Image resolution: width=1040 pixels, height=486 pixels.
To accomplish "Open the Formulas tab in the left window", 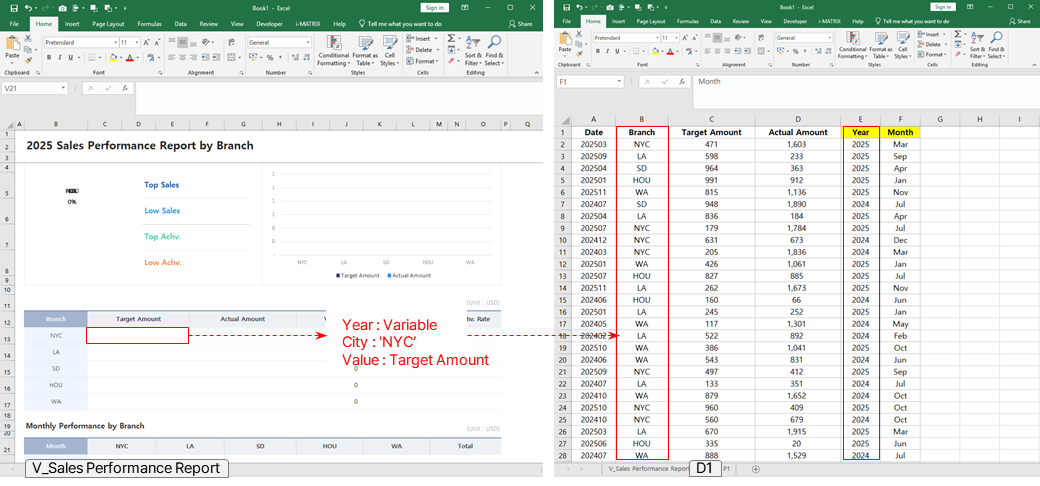I will 149,23.
